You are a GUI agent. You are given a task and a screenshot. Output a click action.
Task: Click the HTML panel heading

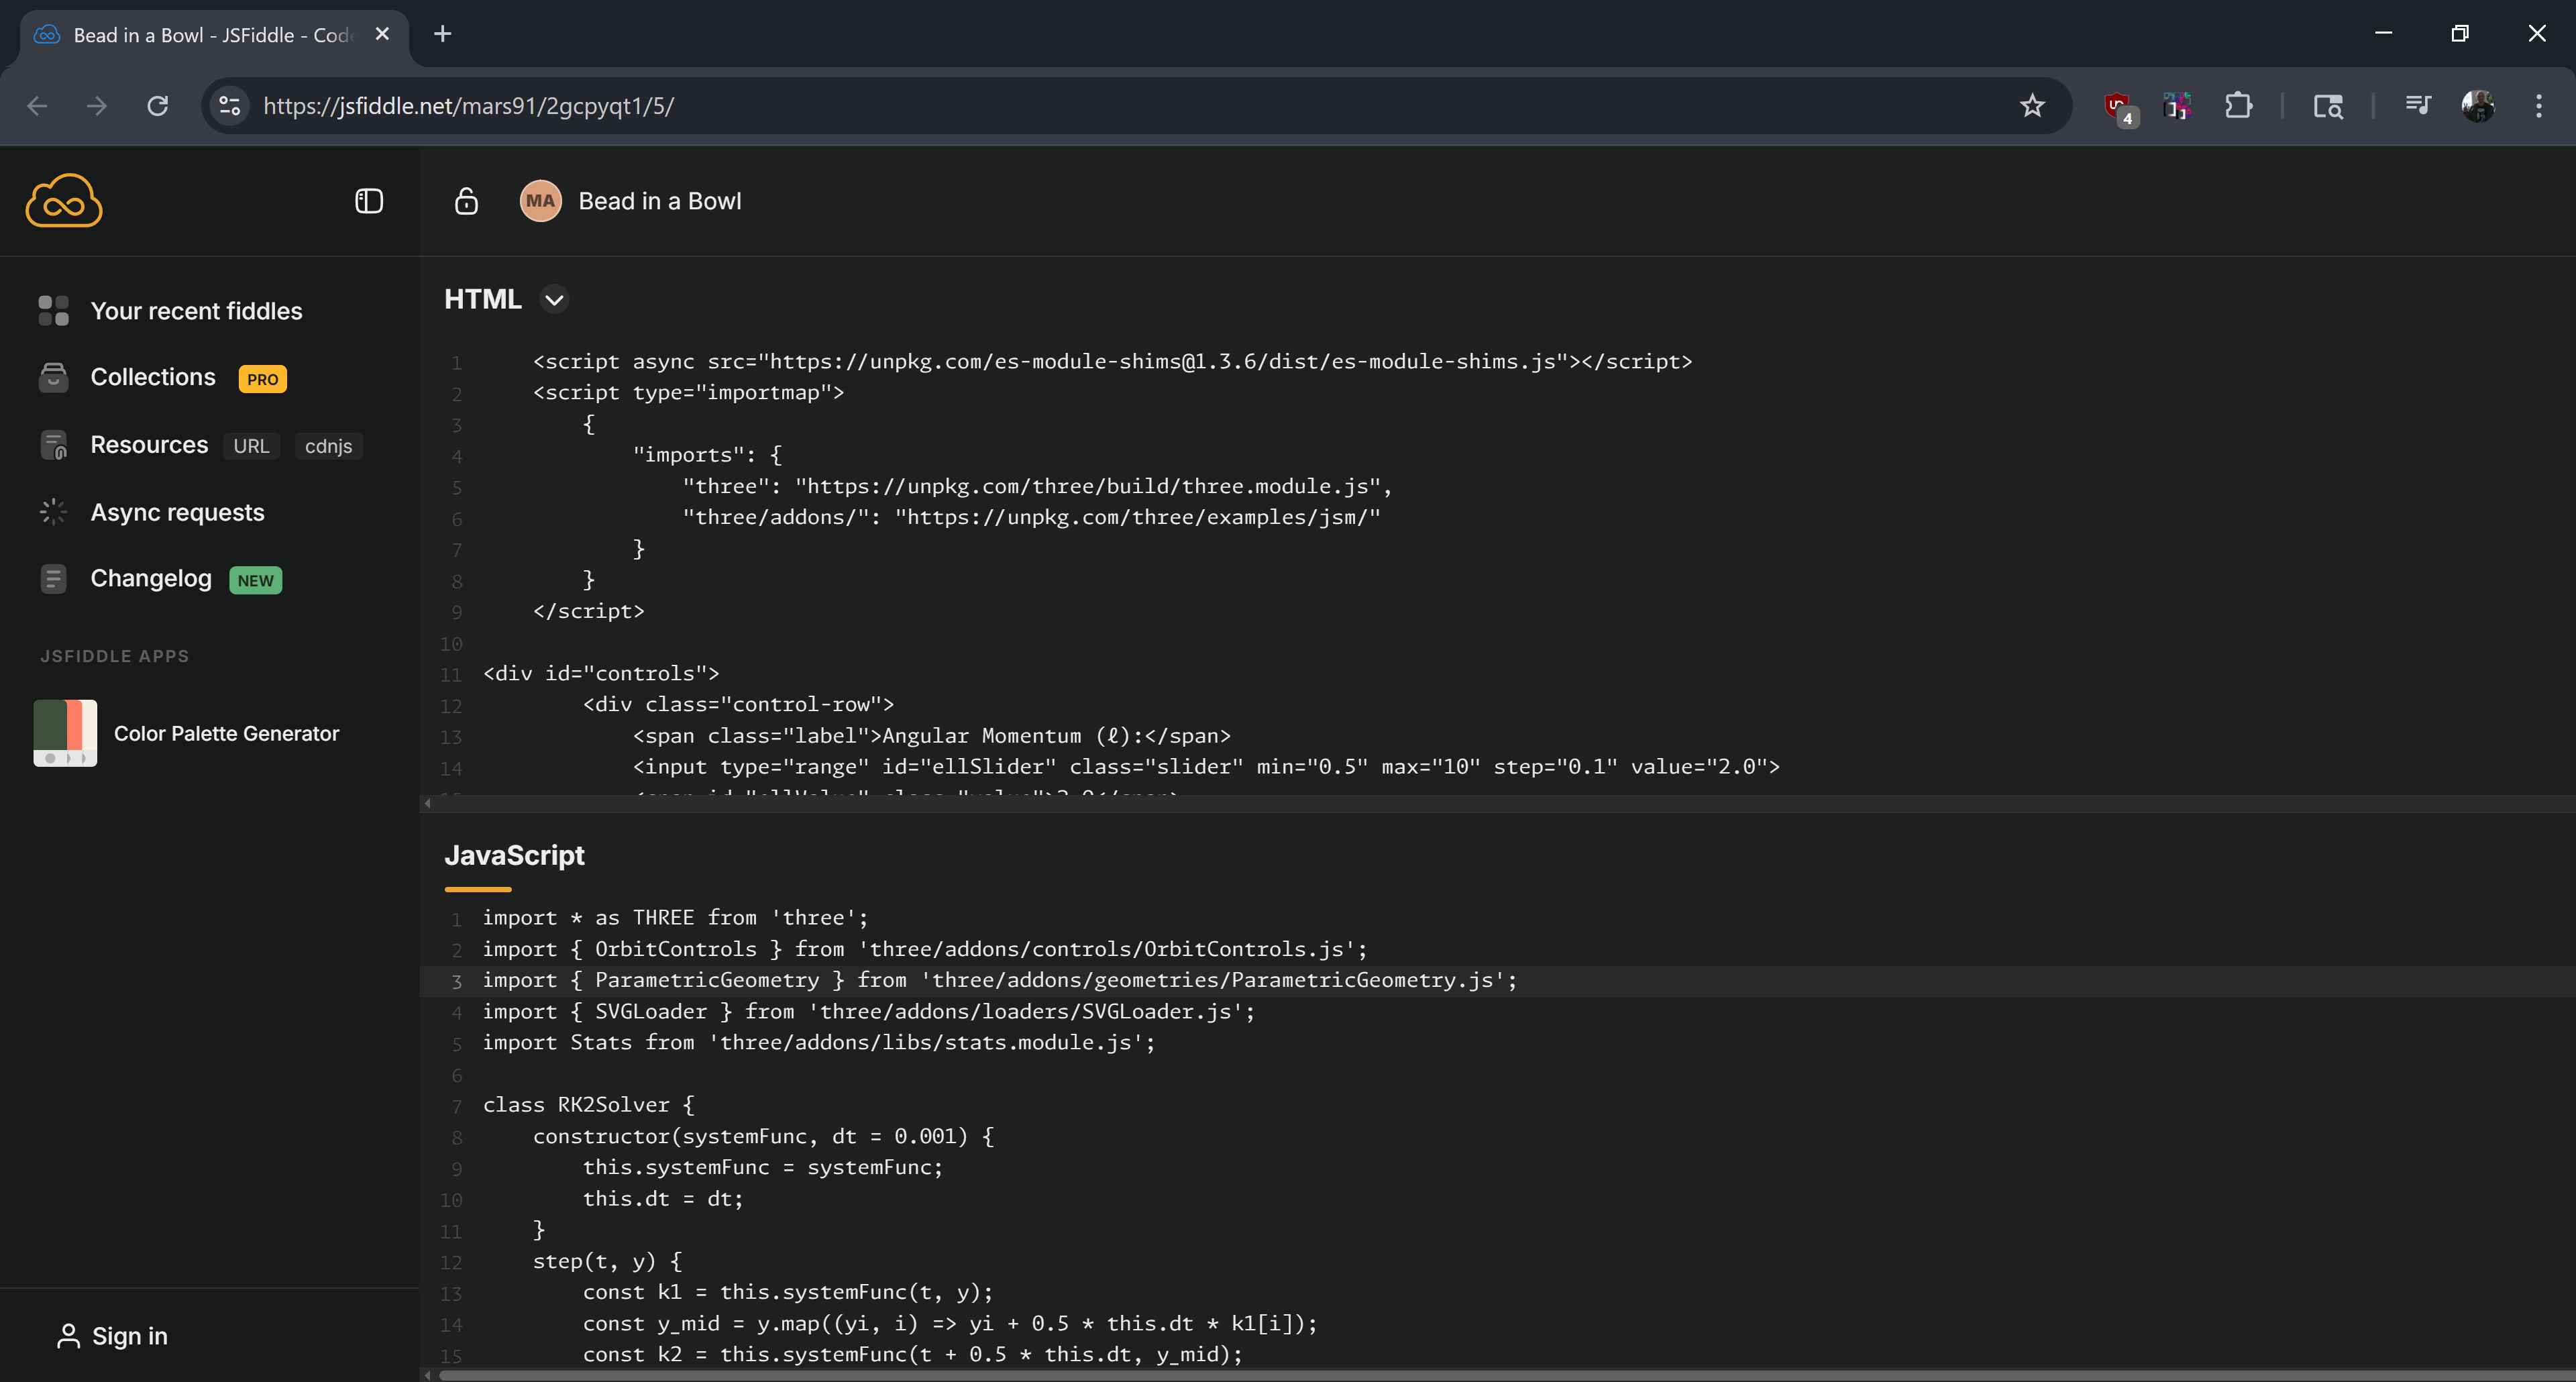(482, 299)
